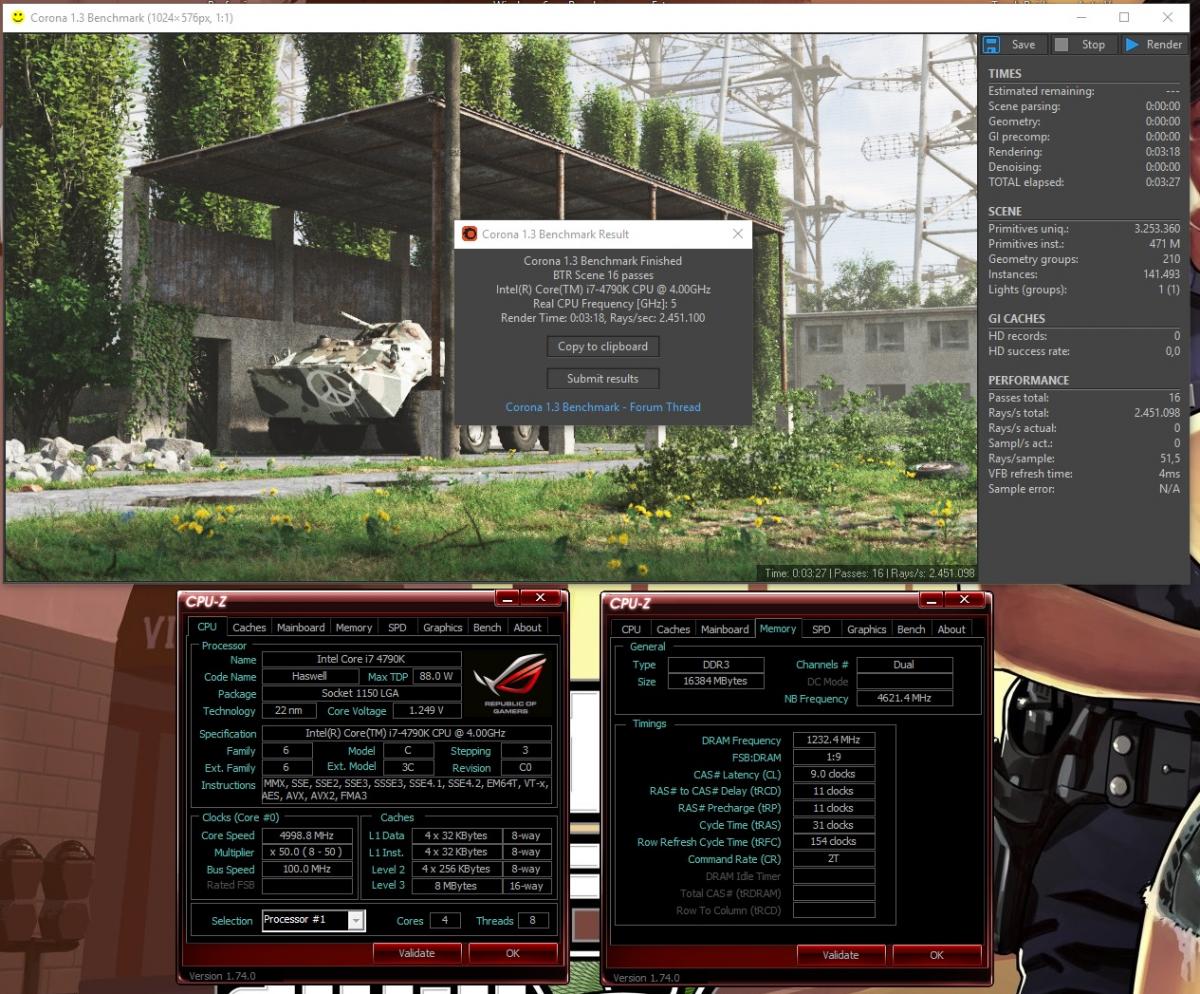Open Memory tab in left CPU-Z window
Image resolution: width=1200 pixels, height=994 pixels.
point(354,628)
